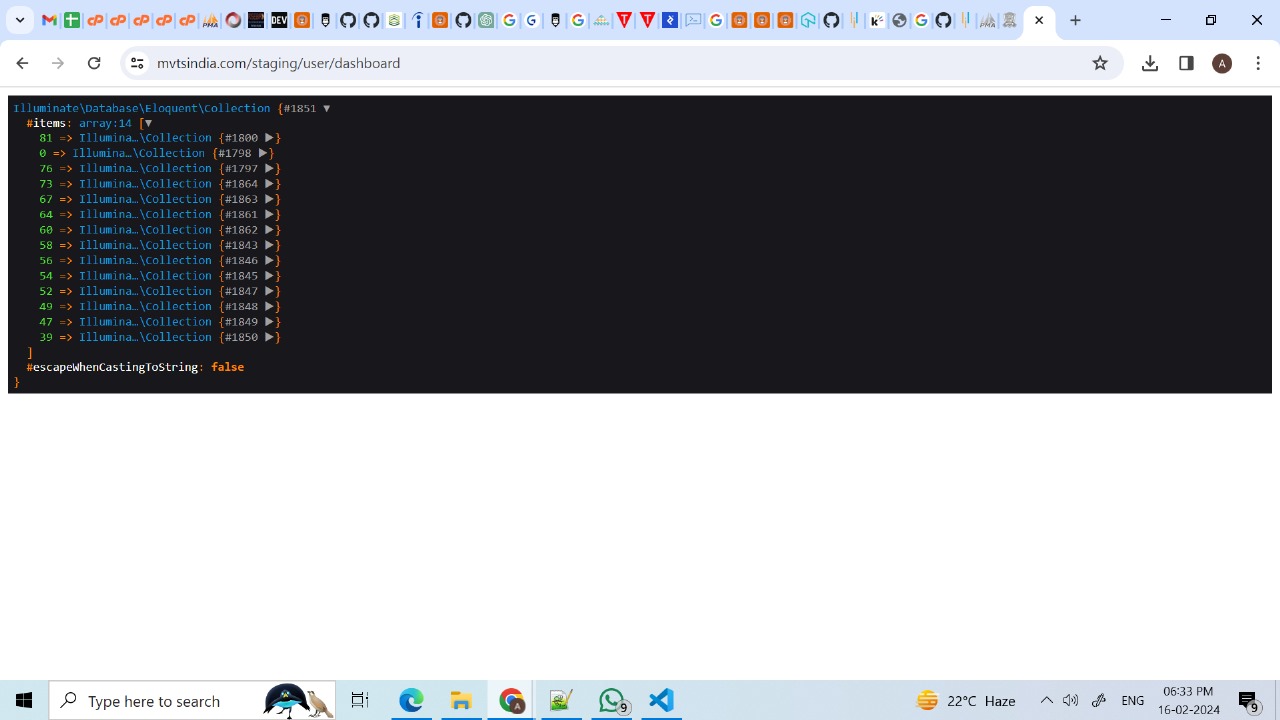1280x720 pixels.
Task: Bookmark this page with star icon
Action: (x=1100, y=63)
